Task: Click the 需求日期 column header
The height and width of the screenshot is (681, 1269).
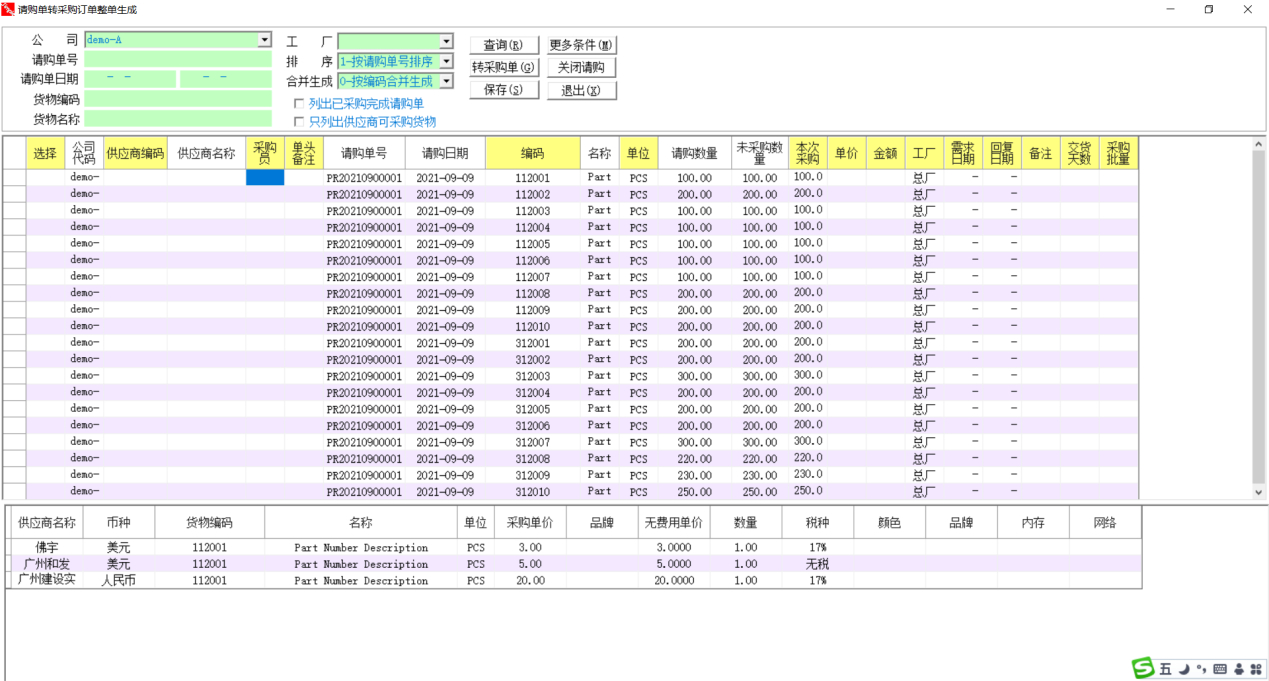Action: coord(963,153)
